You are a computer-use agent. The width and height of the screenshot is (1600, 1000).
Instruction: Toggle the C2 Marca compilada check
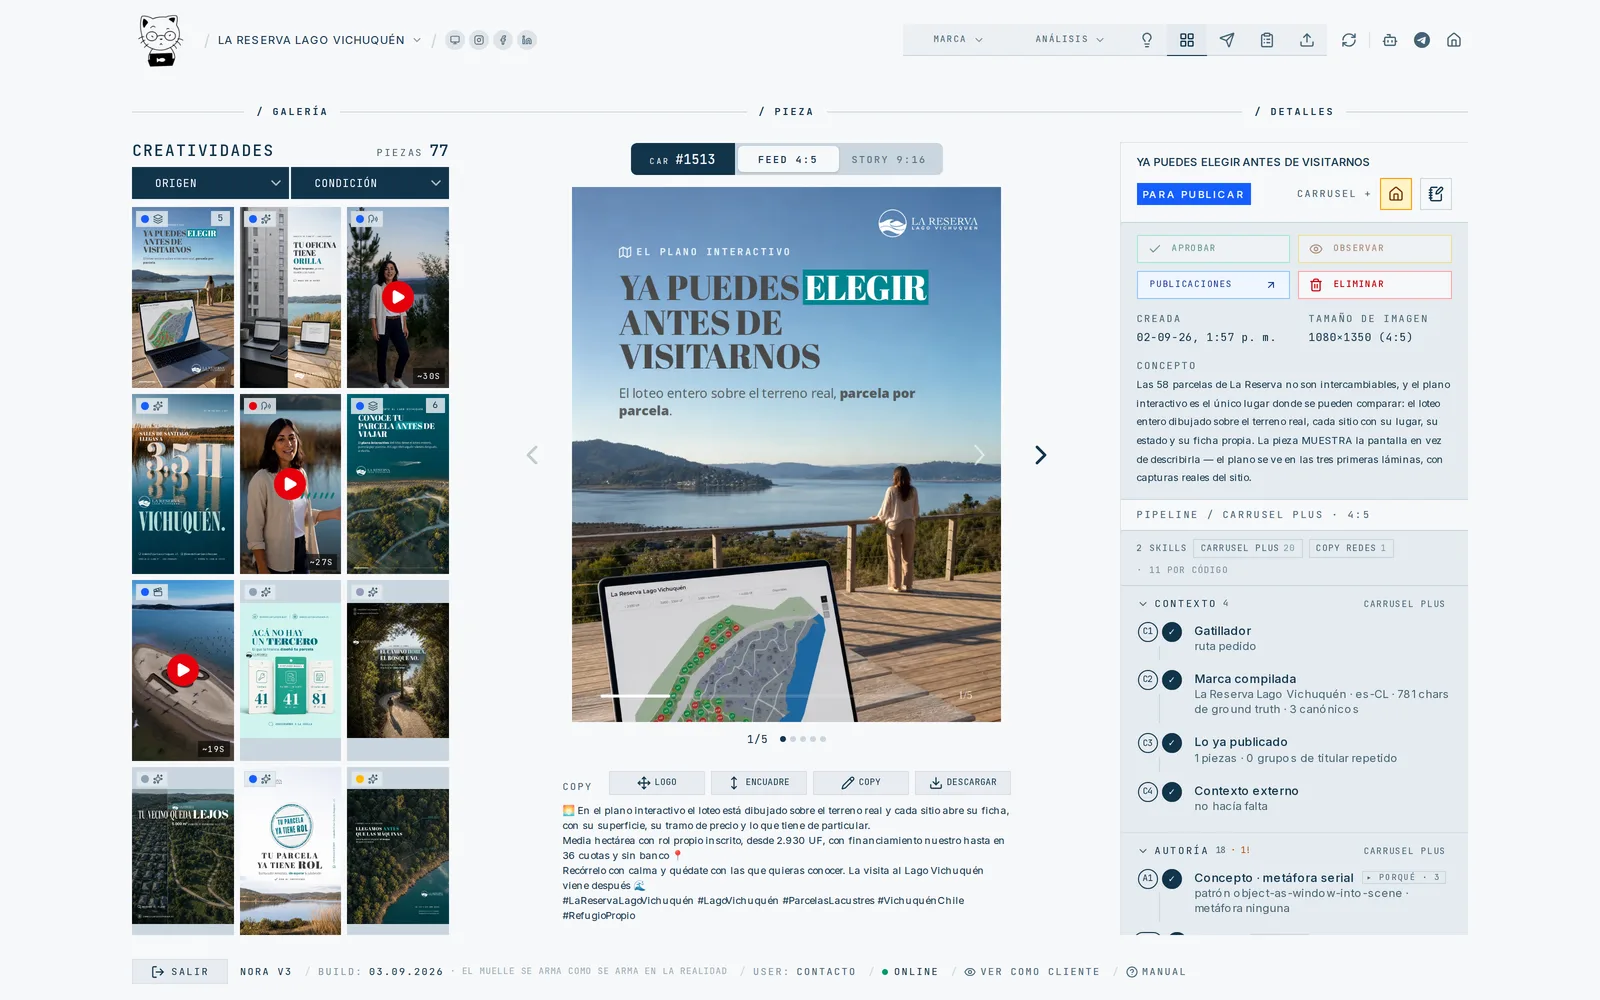[x=1172, y=680]
